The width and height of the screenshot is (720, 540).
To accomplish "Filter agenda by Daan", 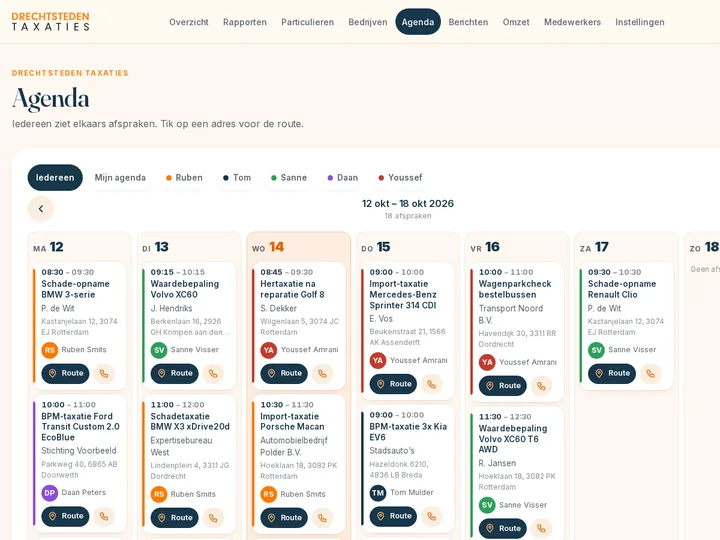I will coord(343,178).
